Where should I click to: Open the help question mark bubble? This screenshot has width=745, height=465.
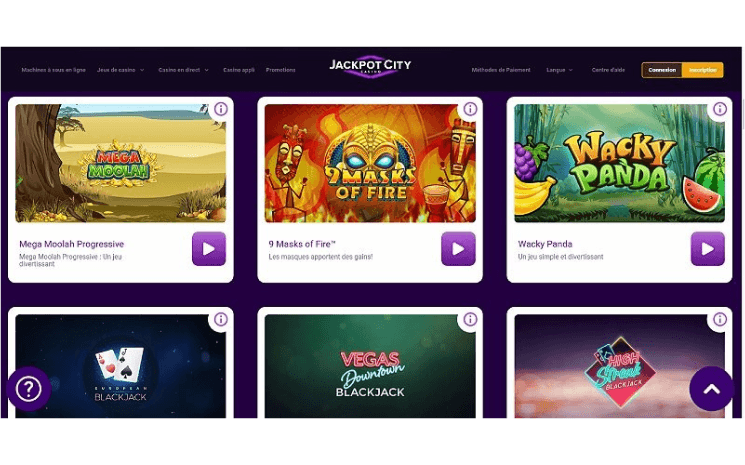pos(29,389)
